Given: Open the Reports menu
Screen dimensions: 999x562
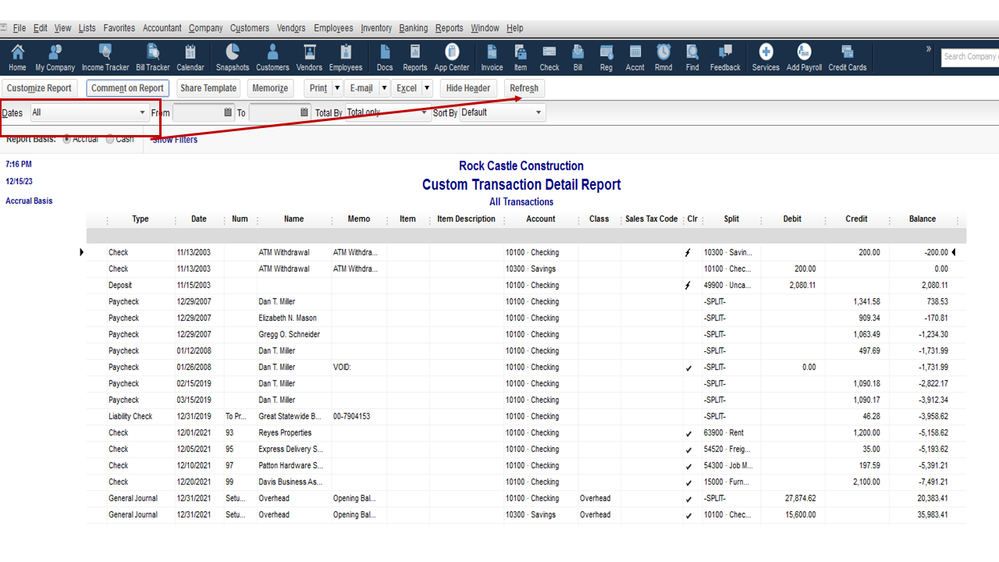Looking at the screenshot, I should coord(449,28).
